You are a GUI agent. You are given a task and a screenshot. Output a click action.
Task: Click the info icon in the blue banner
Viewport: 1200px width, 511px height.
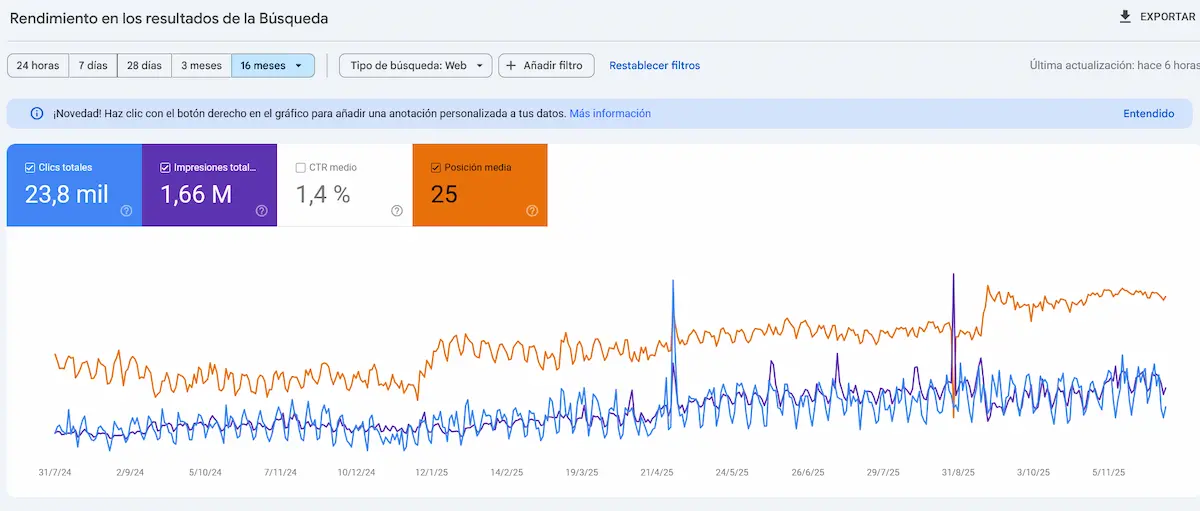click(x=36, y=114)
